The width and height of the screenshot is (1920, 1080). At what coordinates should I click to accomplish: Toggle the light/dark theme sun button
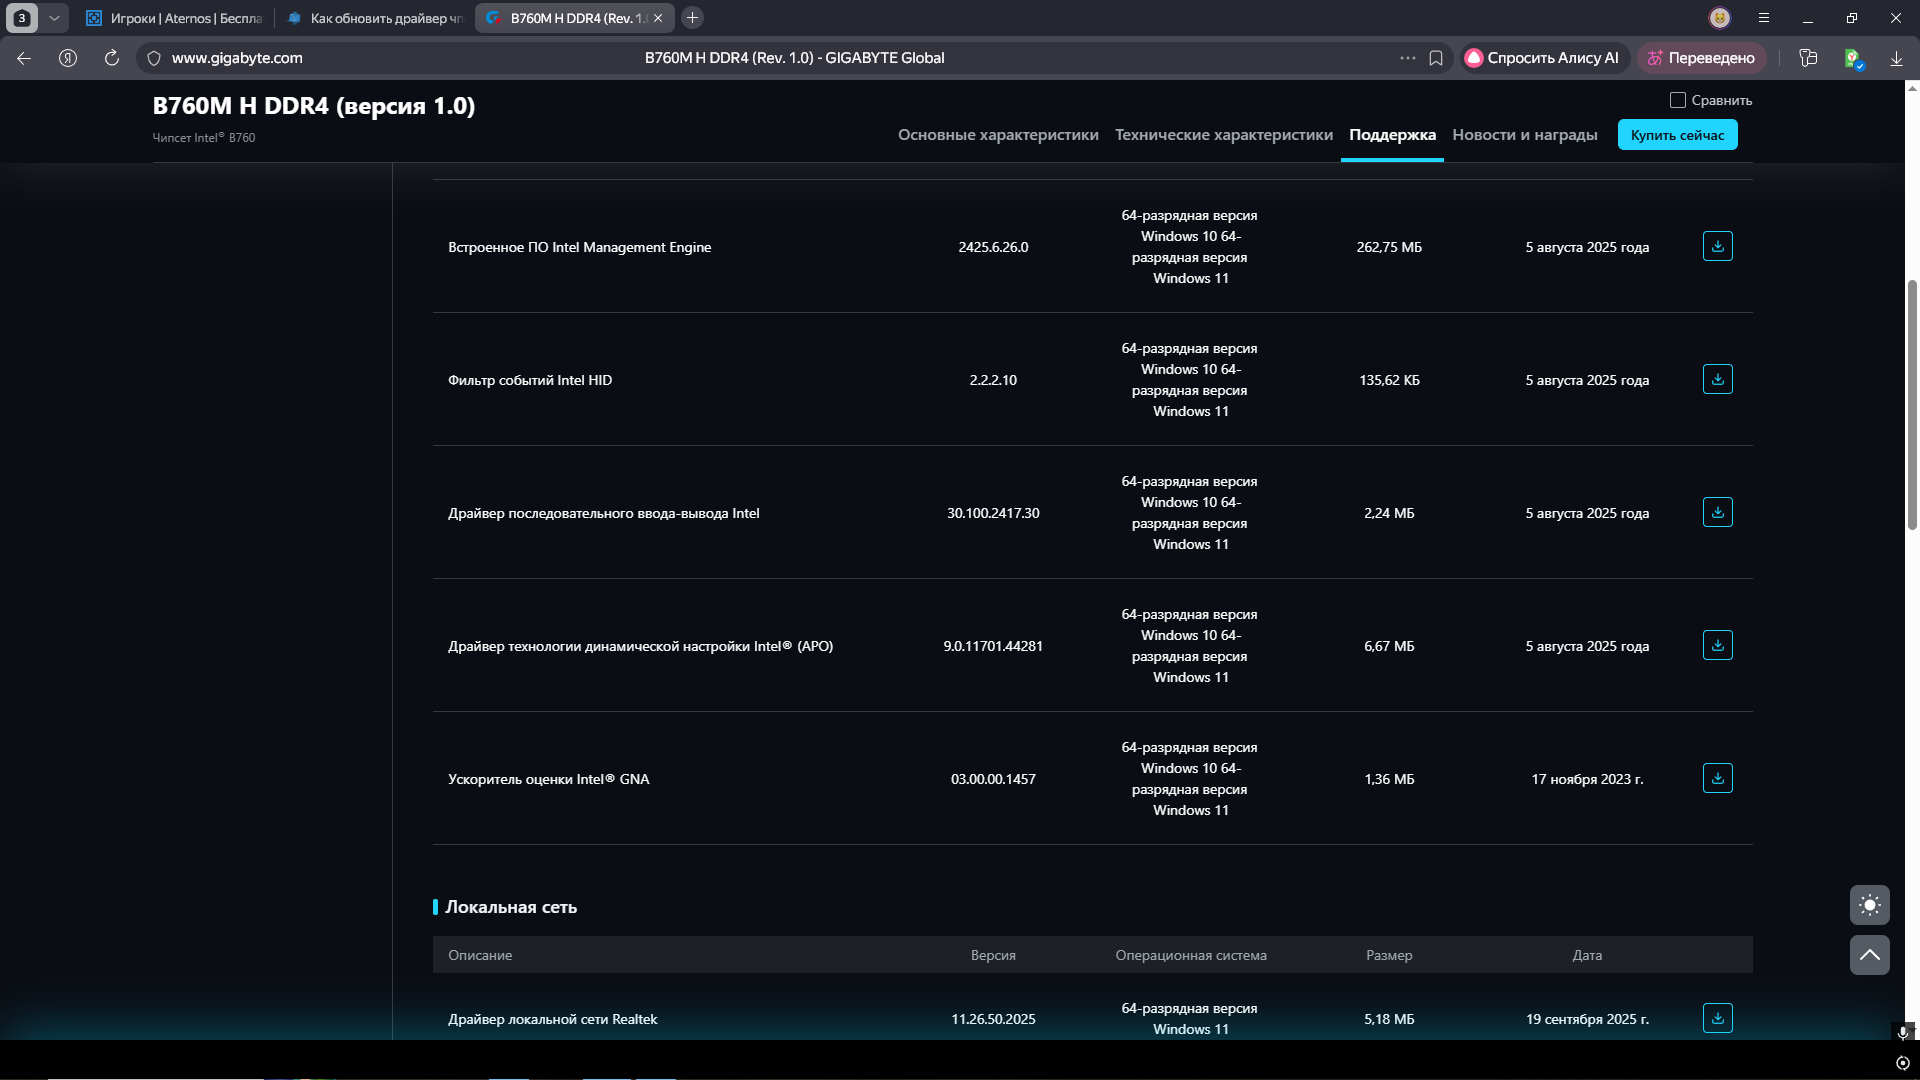point(1869,905)
